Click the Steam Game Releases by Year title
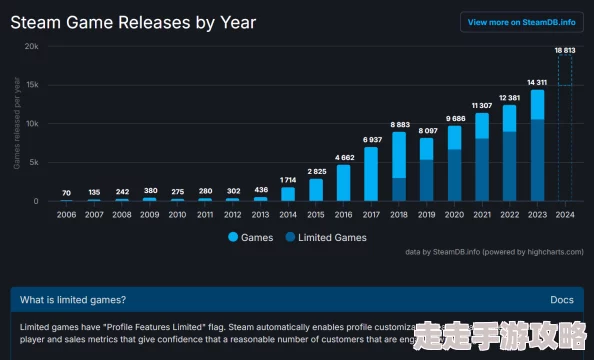 click(133, 22)
